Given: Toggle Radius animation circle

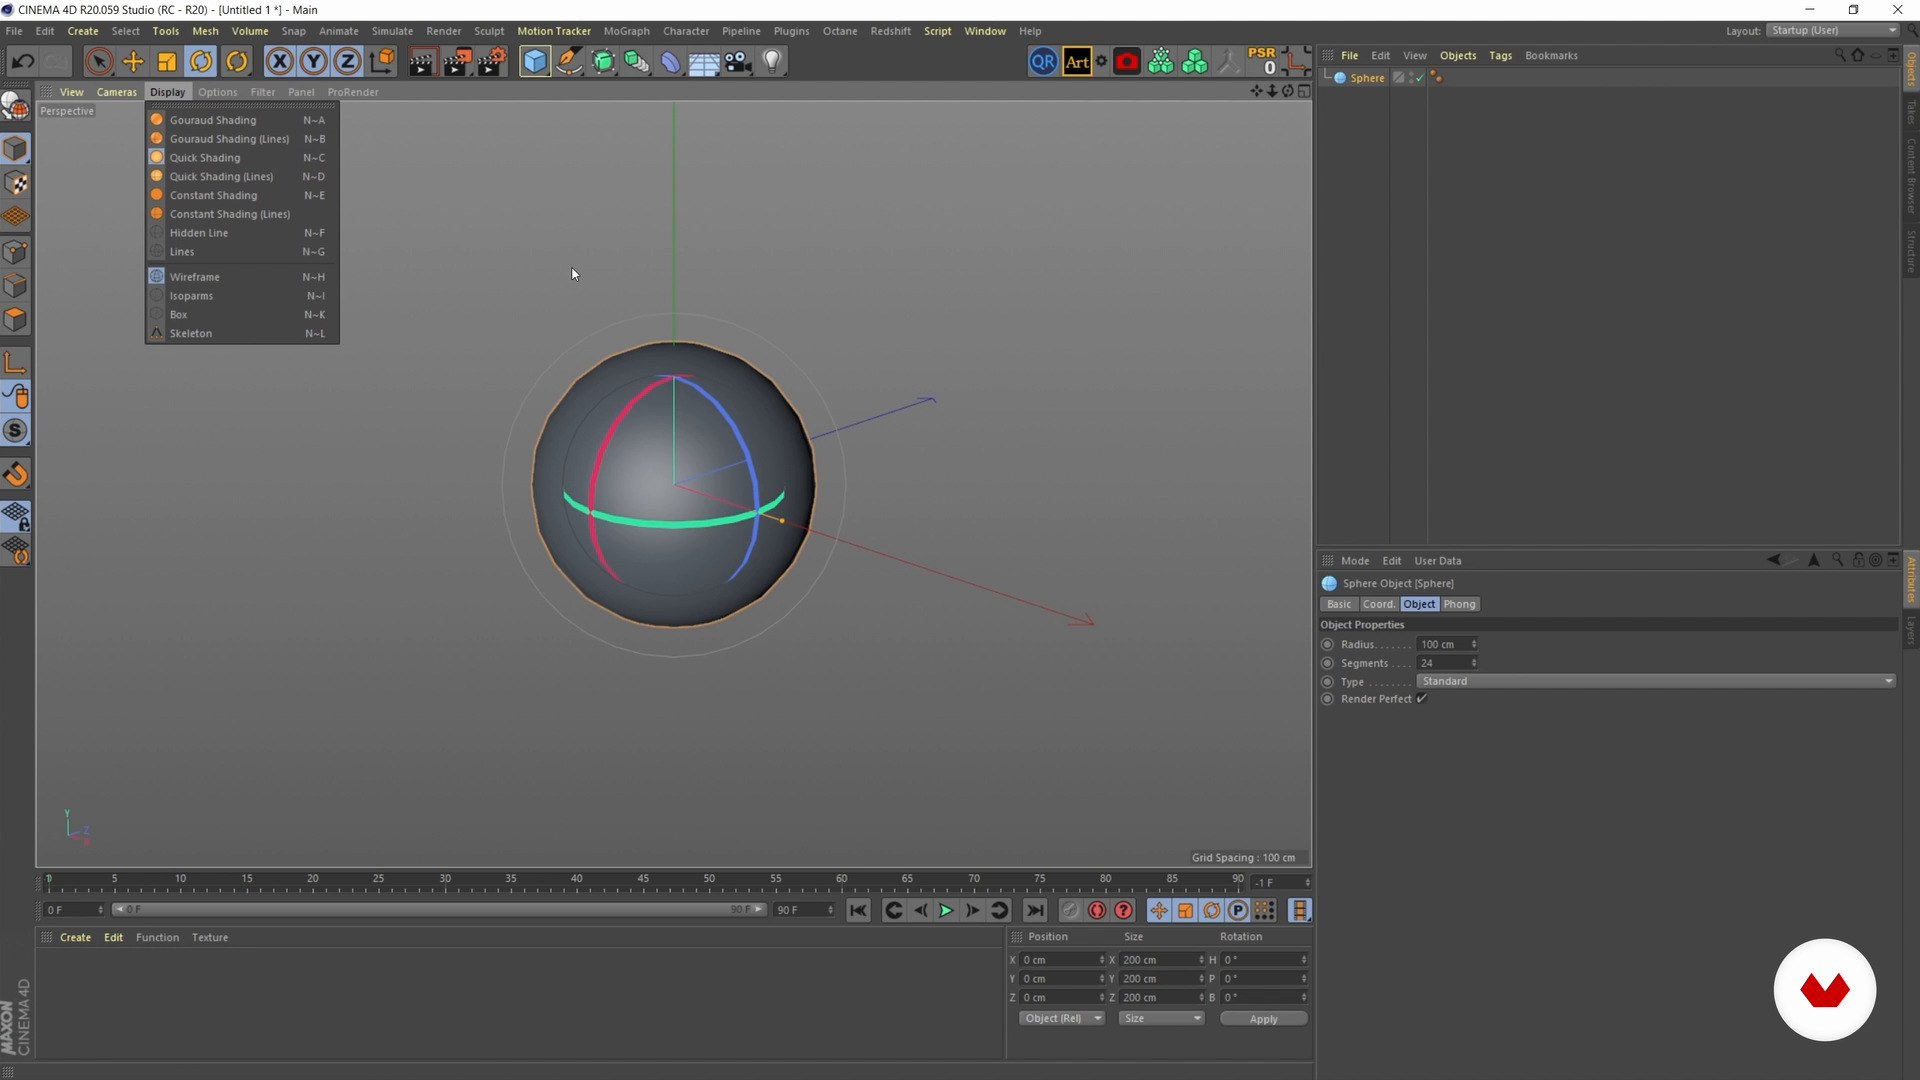Looking at the screenshot, I should point(1328,645).
